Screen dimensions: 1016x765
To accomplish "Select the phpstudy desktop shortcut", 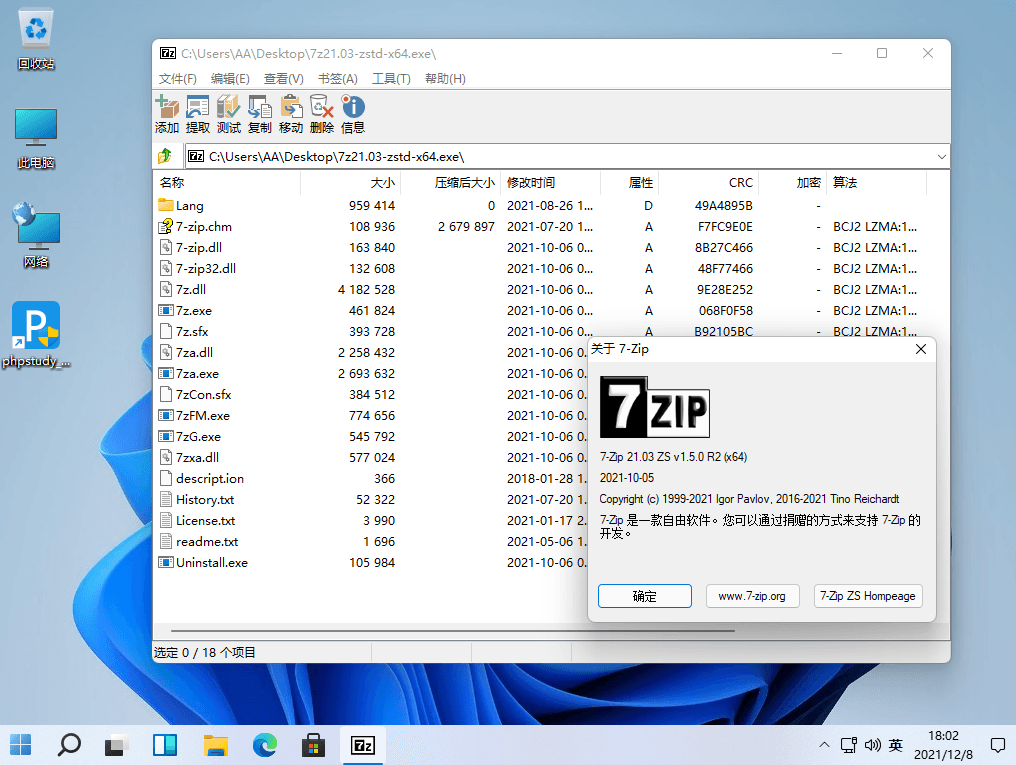I will pyautogui.click(x=36, y=335).
